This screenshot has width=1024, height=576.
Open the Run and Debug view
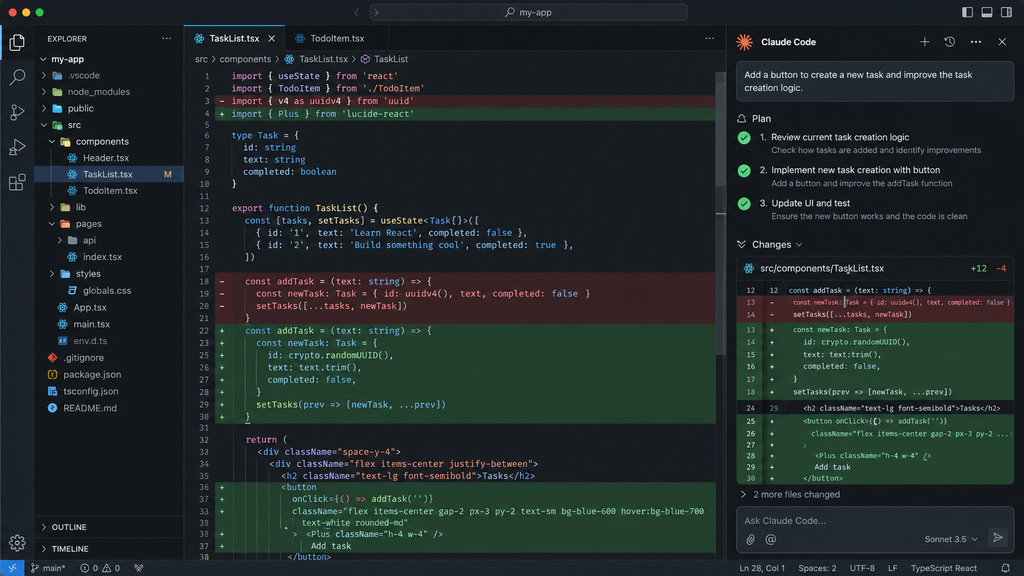[17, 147]
